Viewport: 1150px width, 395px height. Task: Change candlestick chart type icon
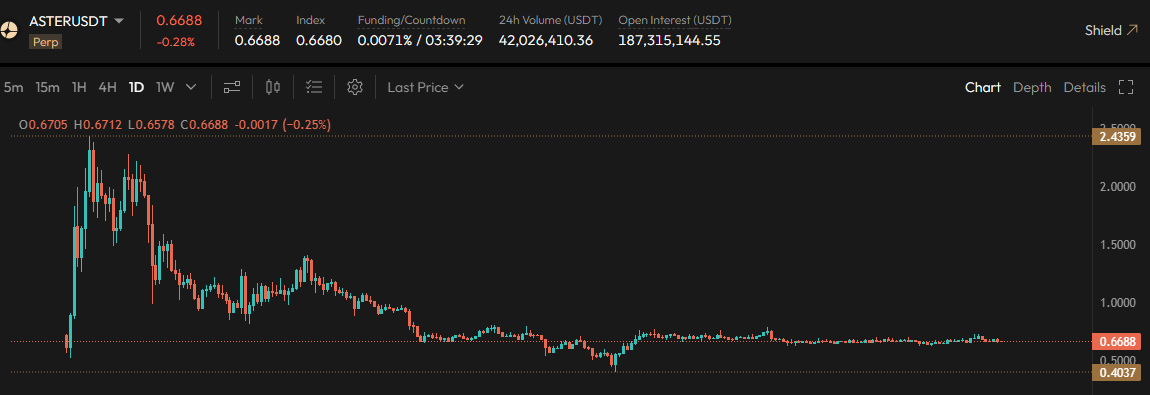point(273,87)
